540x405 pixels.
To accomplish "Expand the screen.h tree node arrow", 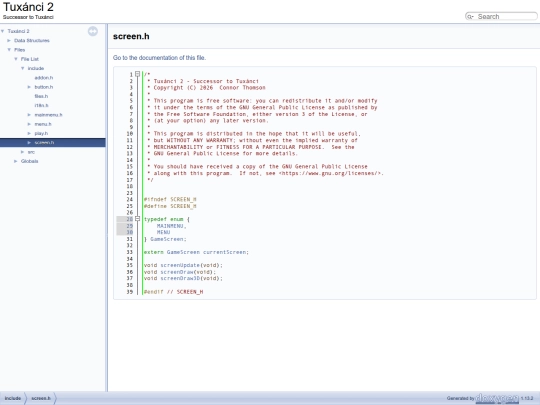I will pos(29,143).
